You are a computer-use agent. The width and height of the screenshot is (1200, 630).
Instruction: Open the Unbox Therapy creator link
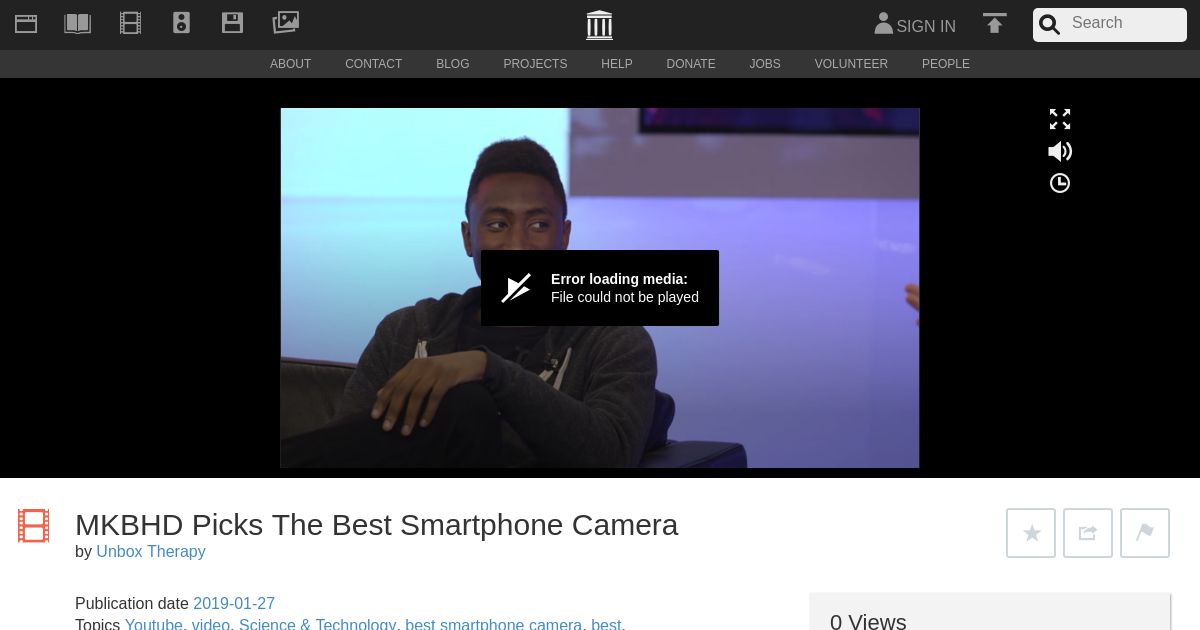pos(151,552)
